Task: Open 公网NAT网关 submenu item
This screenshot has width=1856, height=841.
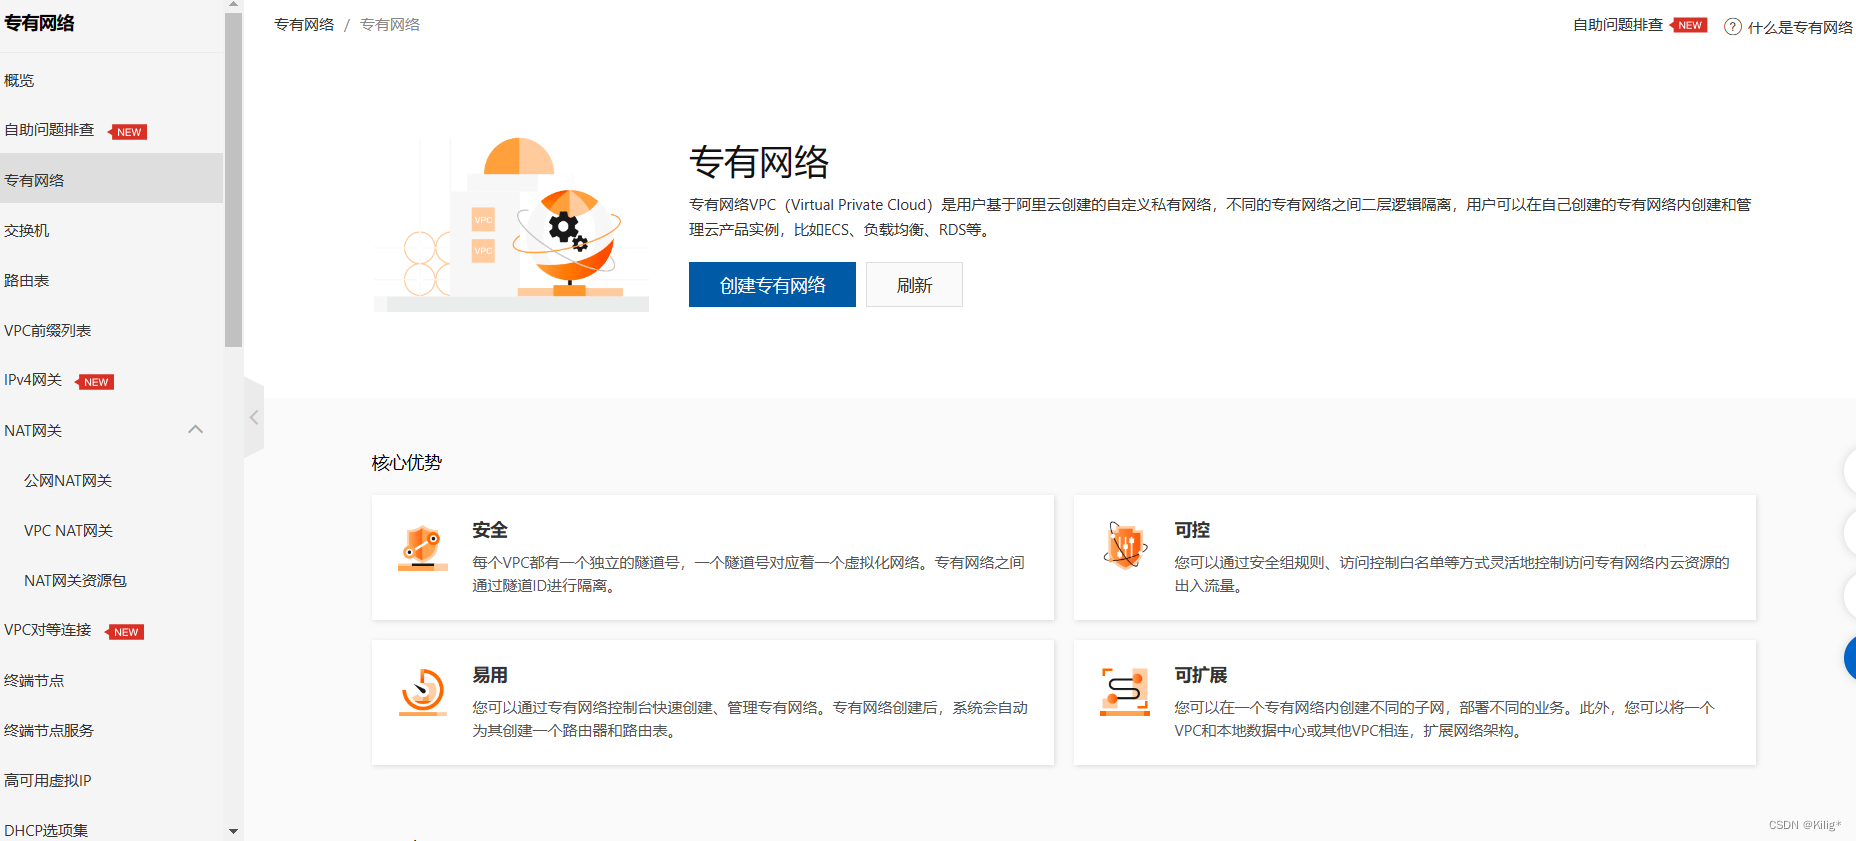Action: (x=68, y=480)
